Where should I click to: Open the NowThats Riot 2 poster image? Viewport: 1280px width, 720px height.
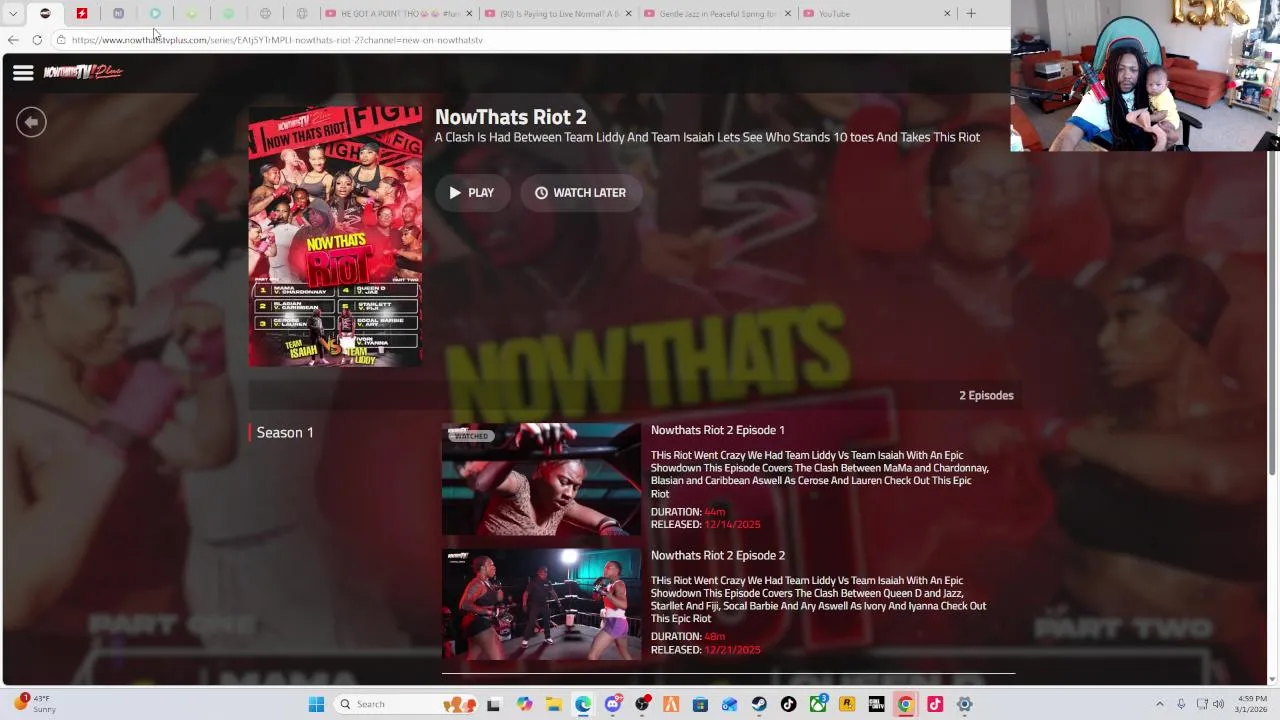tap(335, 237)
